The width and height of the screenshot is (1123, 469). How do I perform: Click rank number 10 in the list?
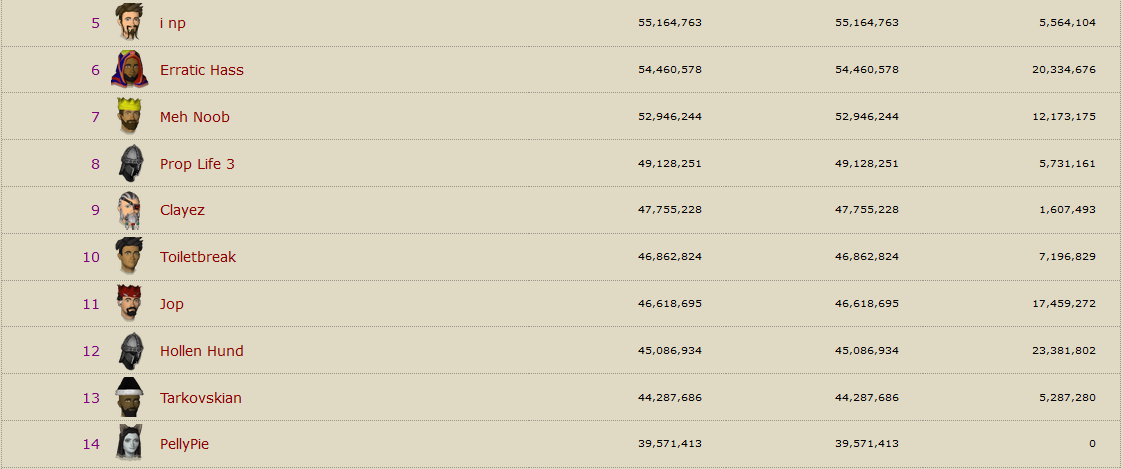pos(91,257)
